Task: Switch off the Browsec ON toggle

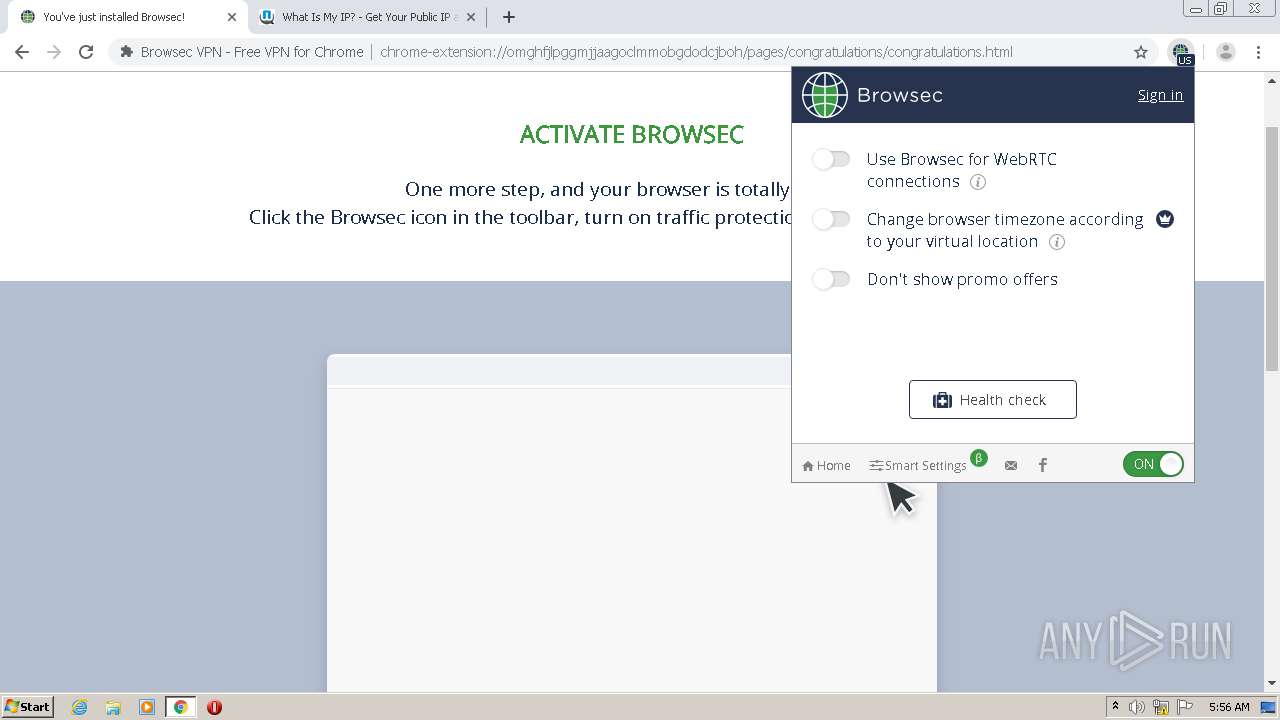Action: click(1153, 464)
